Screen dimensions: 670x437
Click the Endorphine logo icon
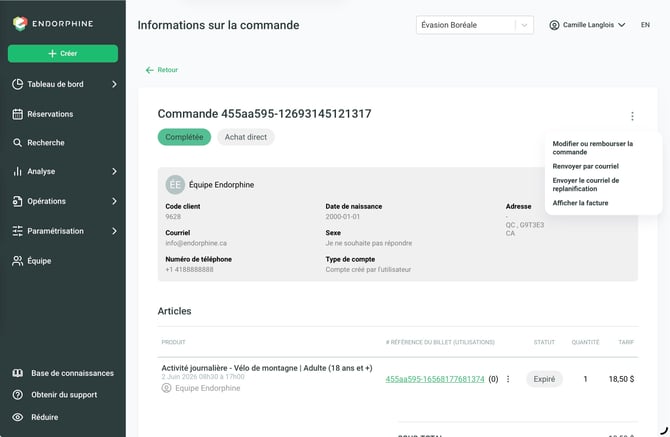[20, 23]
